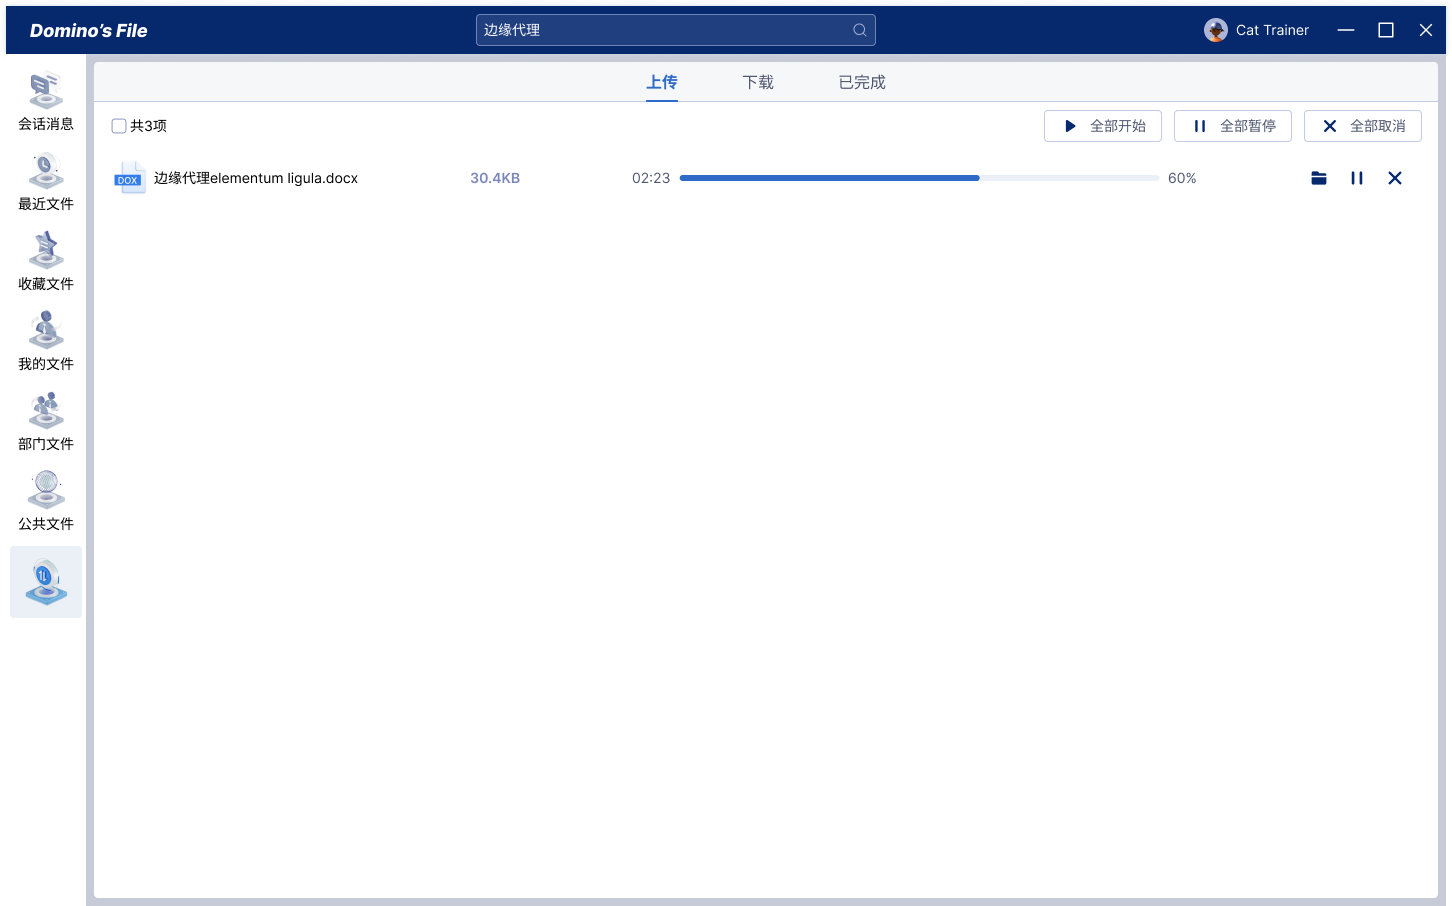Go to 最近文件 in the sidebar
The image size is (1452, 906).
(46, 182)
